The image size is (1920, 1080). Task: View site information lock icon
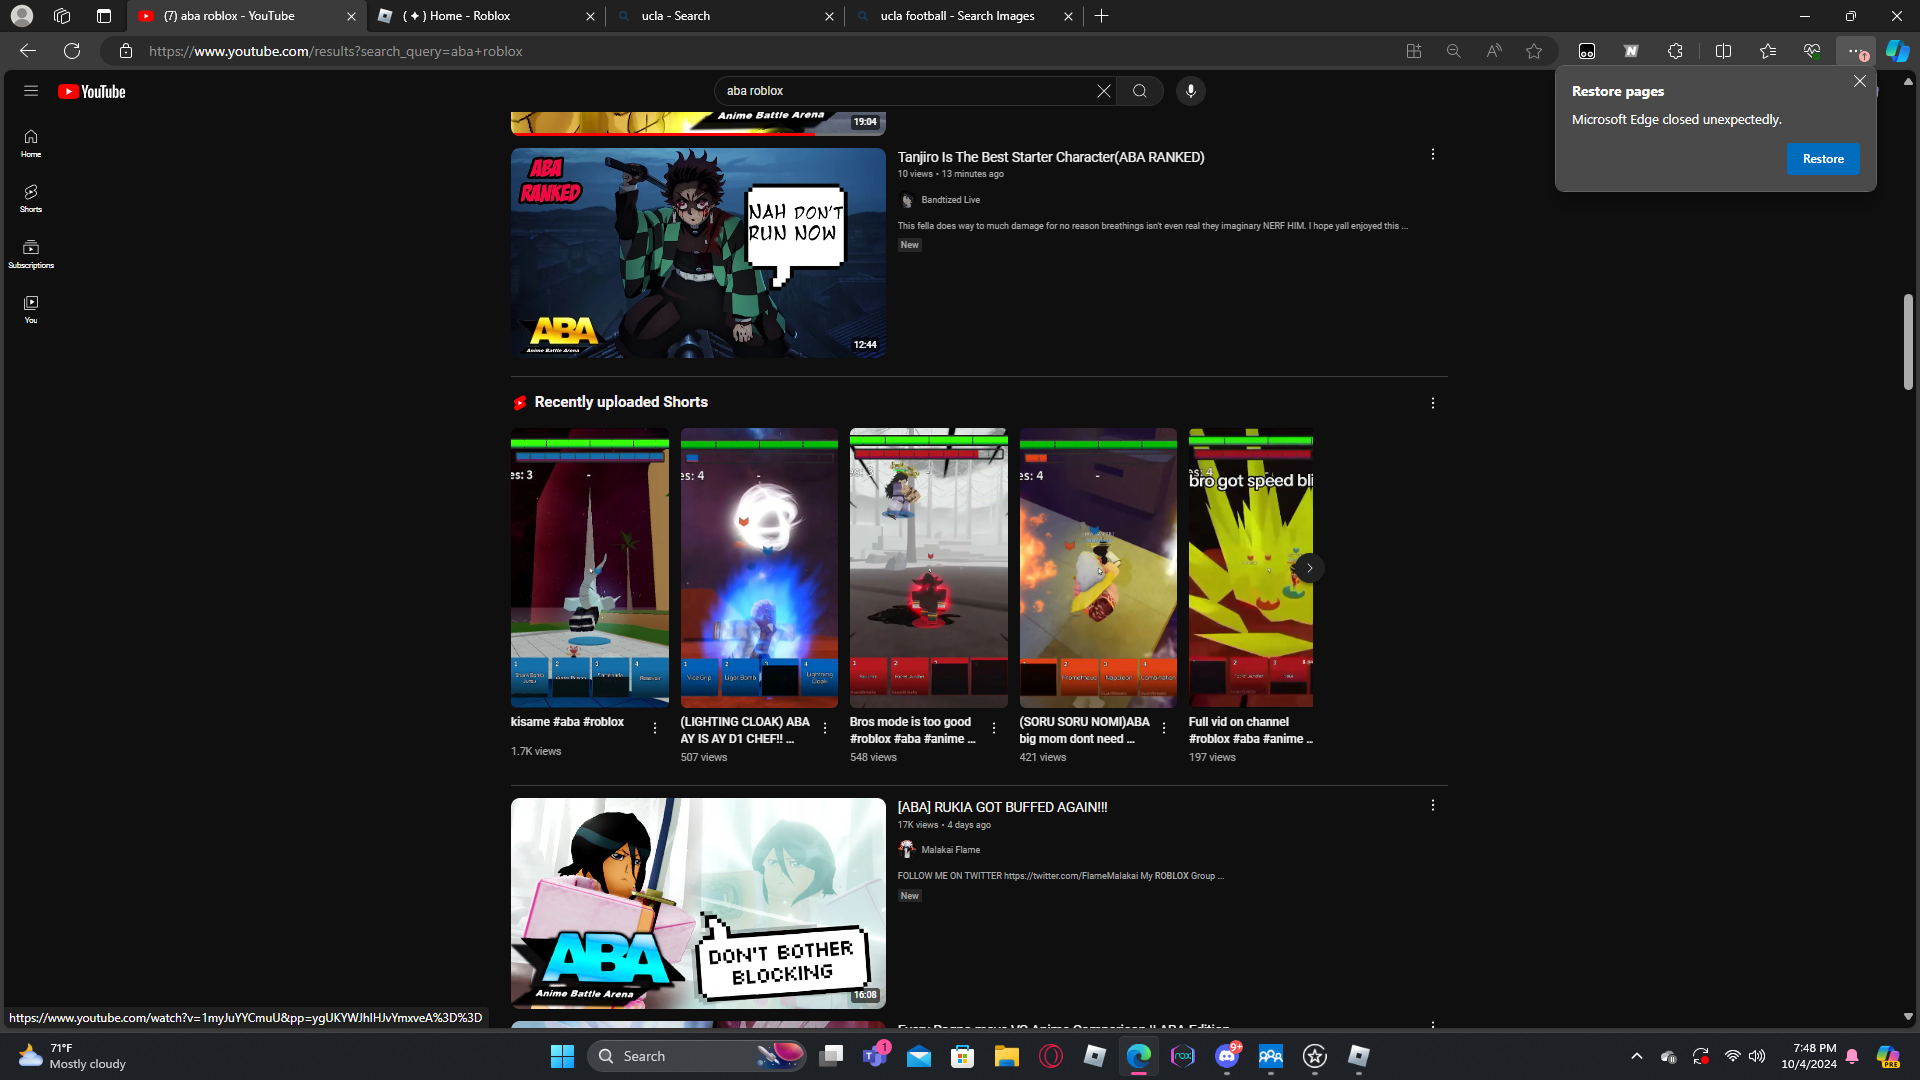coord(126,51)
